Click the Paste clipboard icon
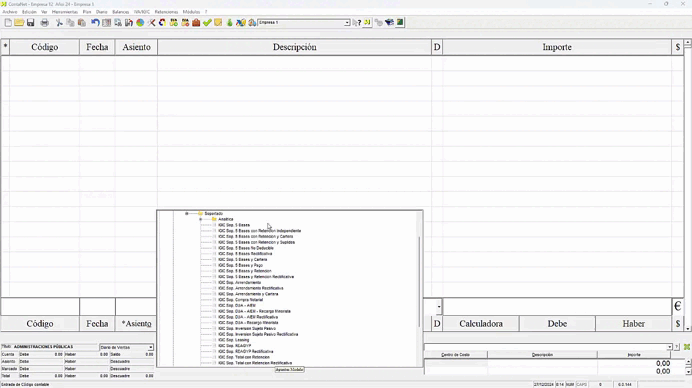The height and width of the screenshot is (388, 692). [82, 23]
